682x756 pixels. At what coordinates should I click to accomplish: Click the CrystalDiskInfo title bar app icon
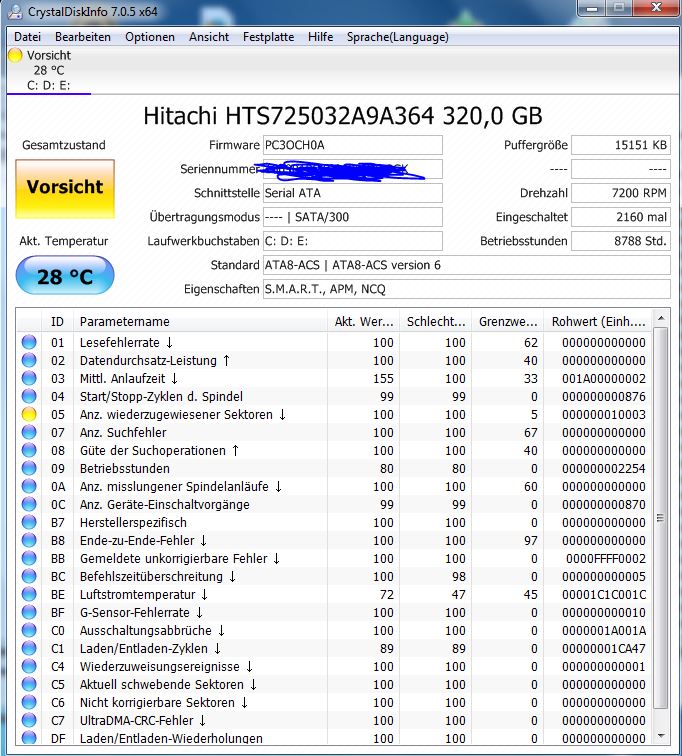(15, 11)
